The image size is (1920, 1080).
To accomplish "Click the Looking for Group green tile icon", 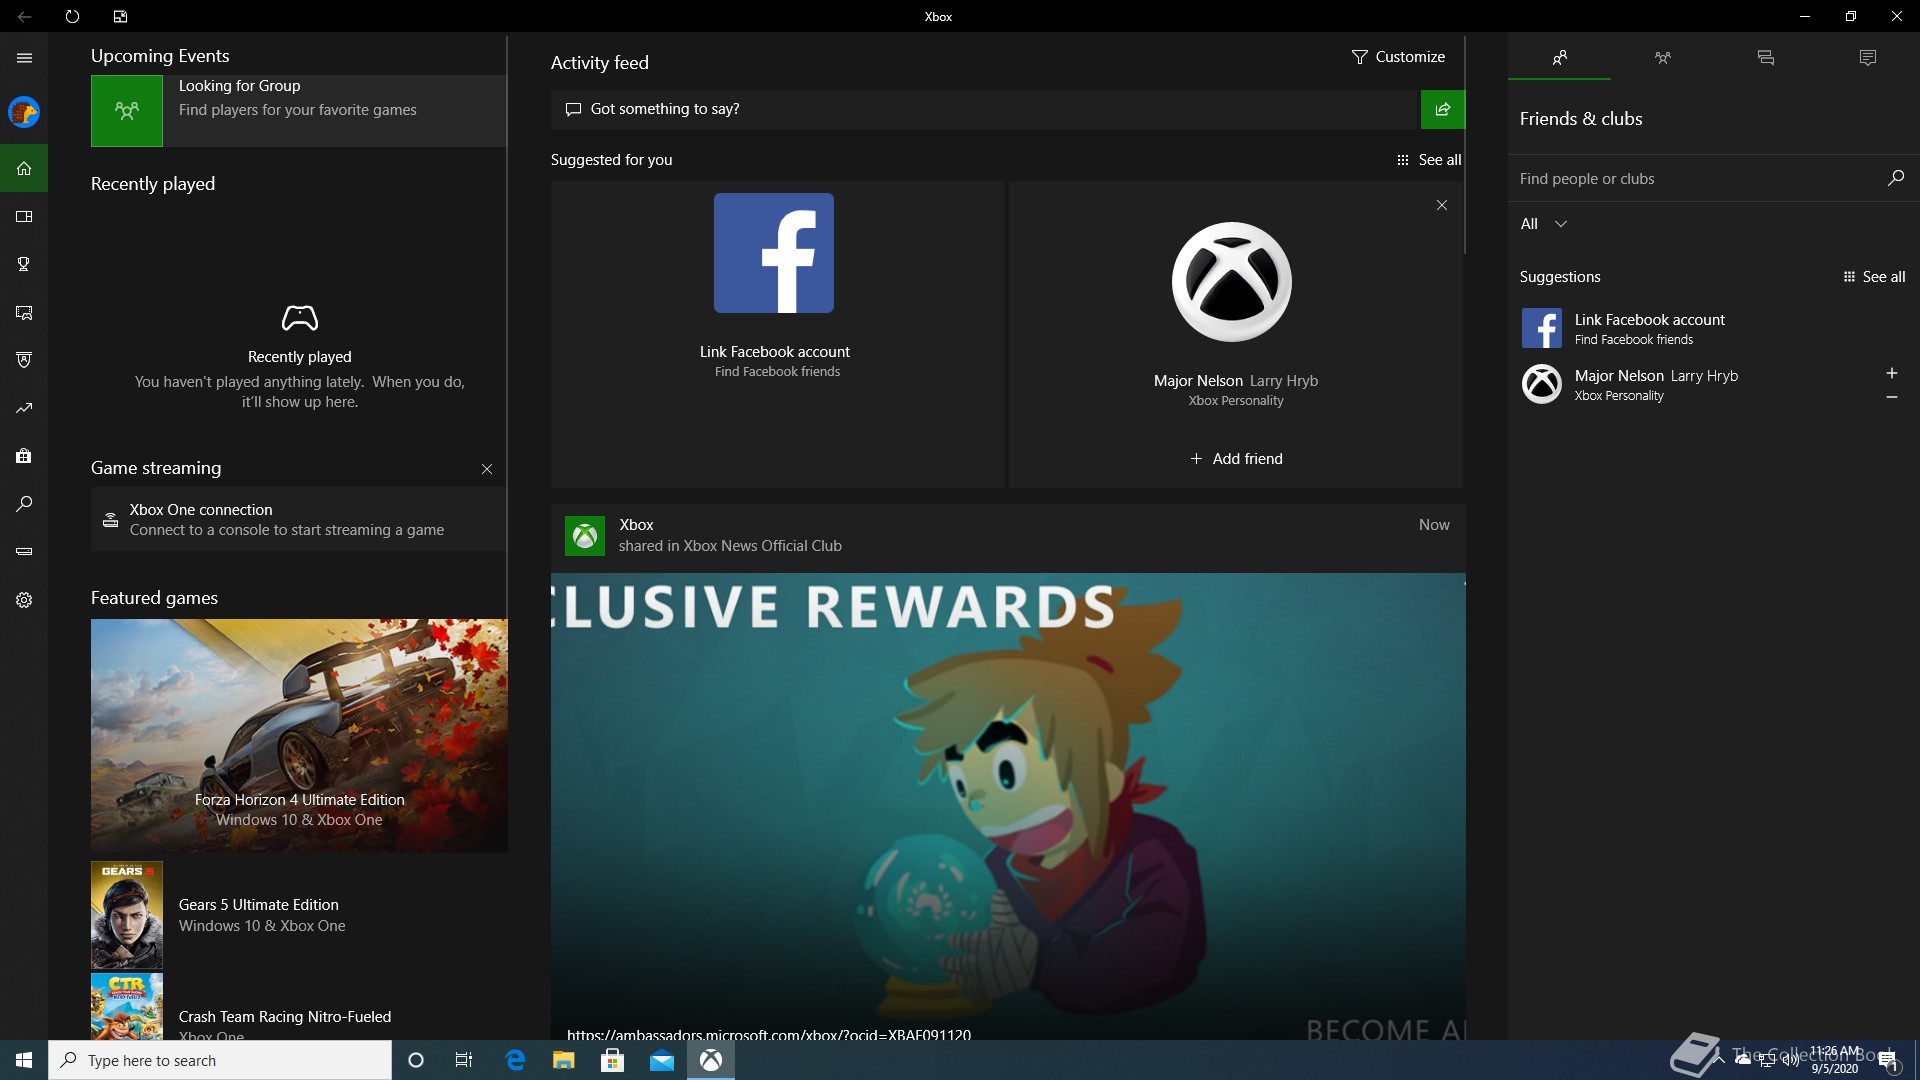I will [127, 111].
